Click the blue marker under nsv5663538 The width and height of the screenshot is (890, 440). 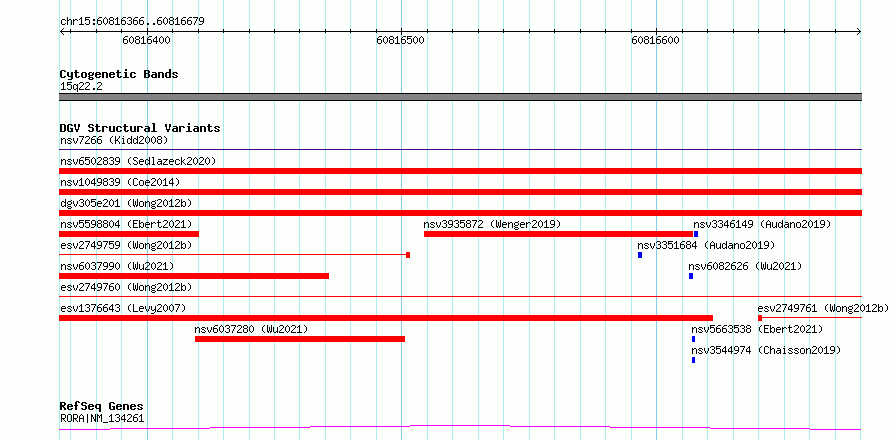694,339
